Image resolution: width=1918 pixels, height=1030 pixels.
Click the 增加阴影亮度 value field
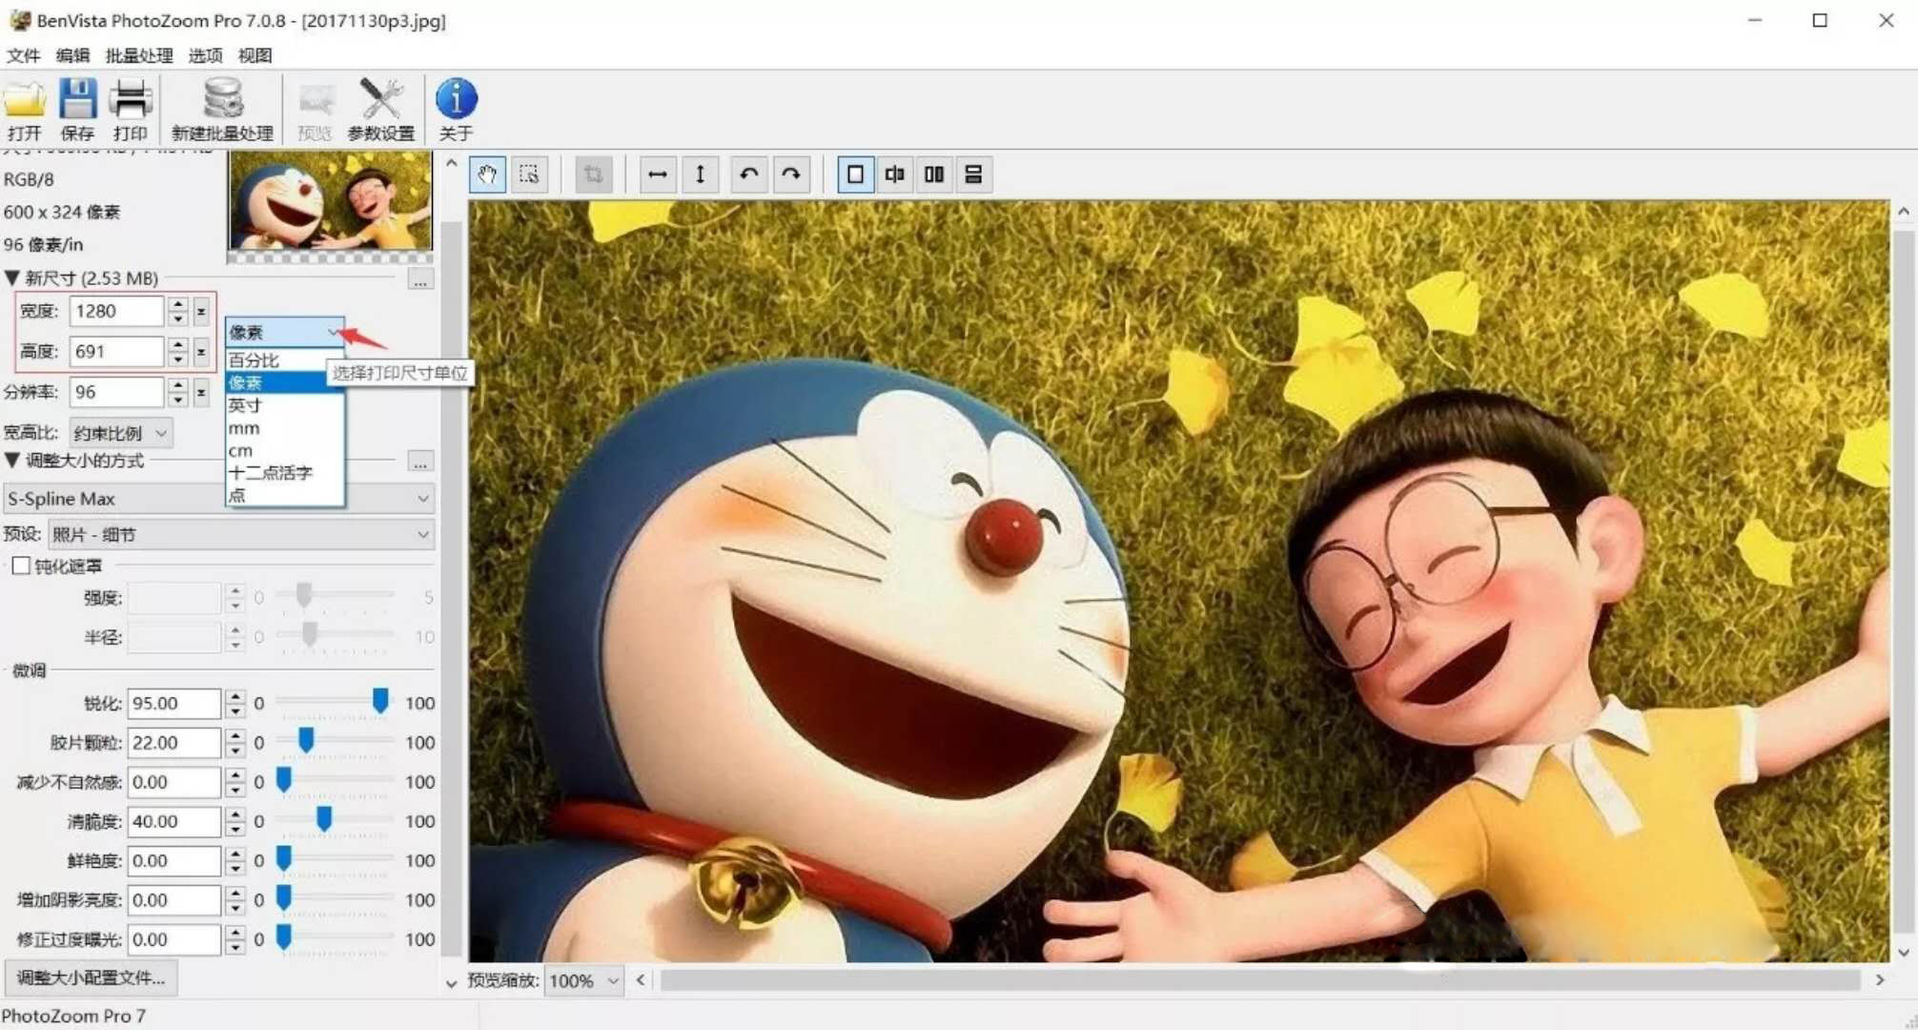pos(174,900)
